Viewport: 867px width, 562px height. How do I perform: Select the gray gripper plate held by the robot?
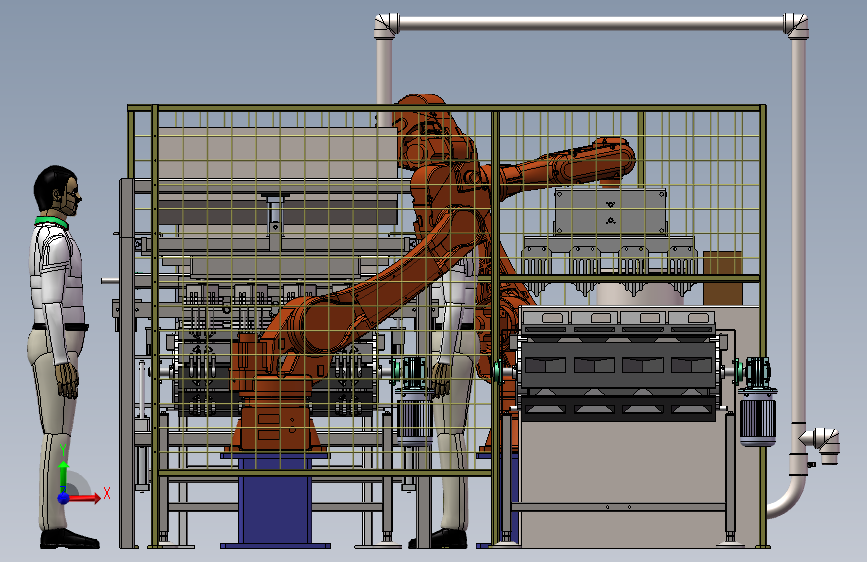[610, 212]
